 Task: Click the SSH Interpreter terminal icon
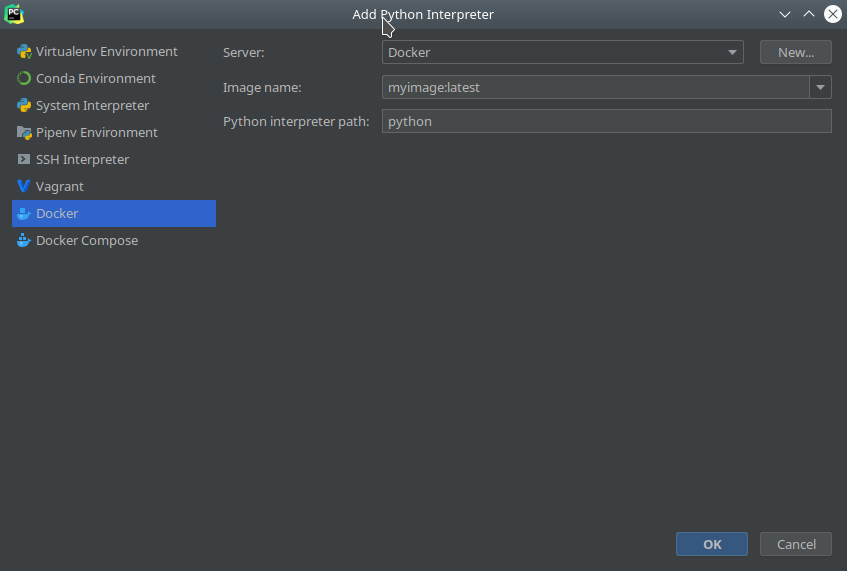pyautogui.click(x=24, y=159)
